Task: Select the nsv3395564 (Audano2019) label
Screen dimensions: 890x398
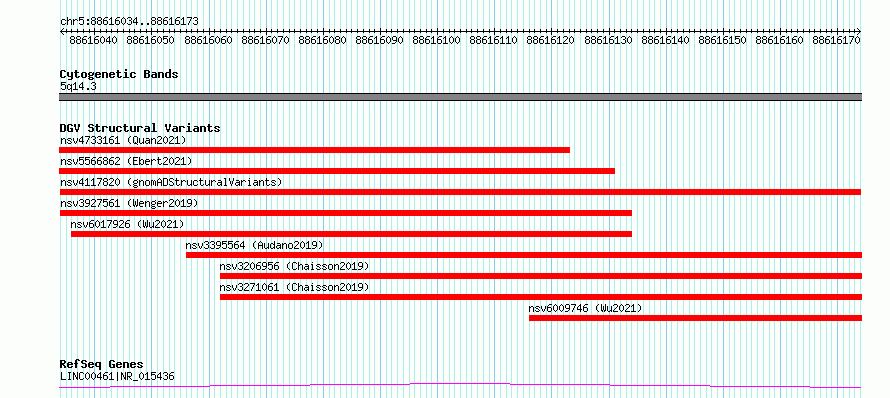Action: [254, 245]
